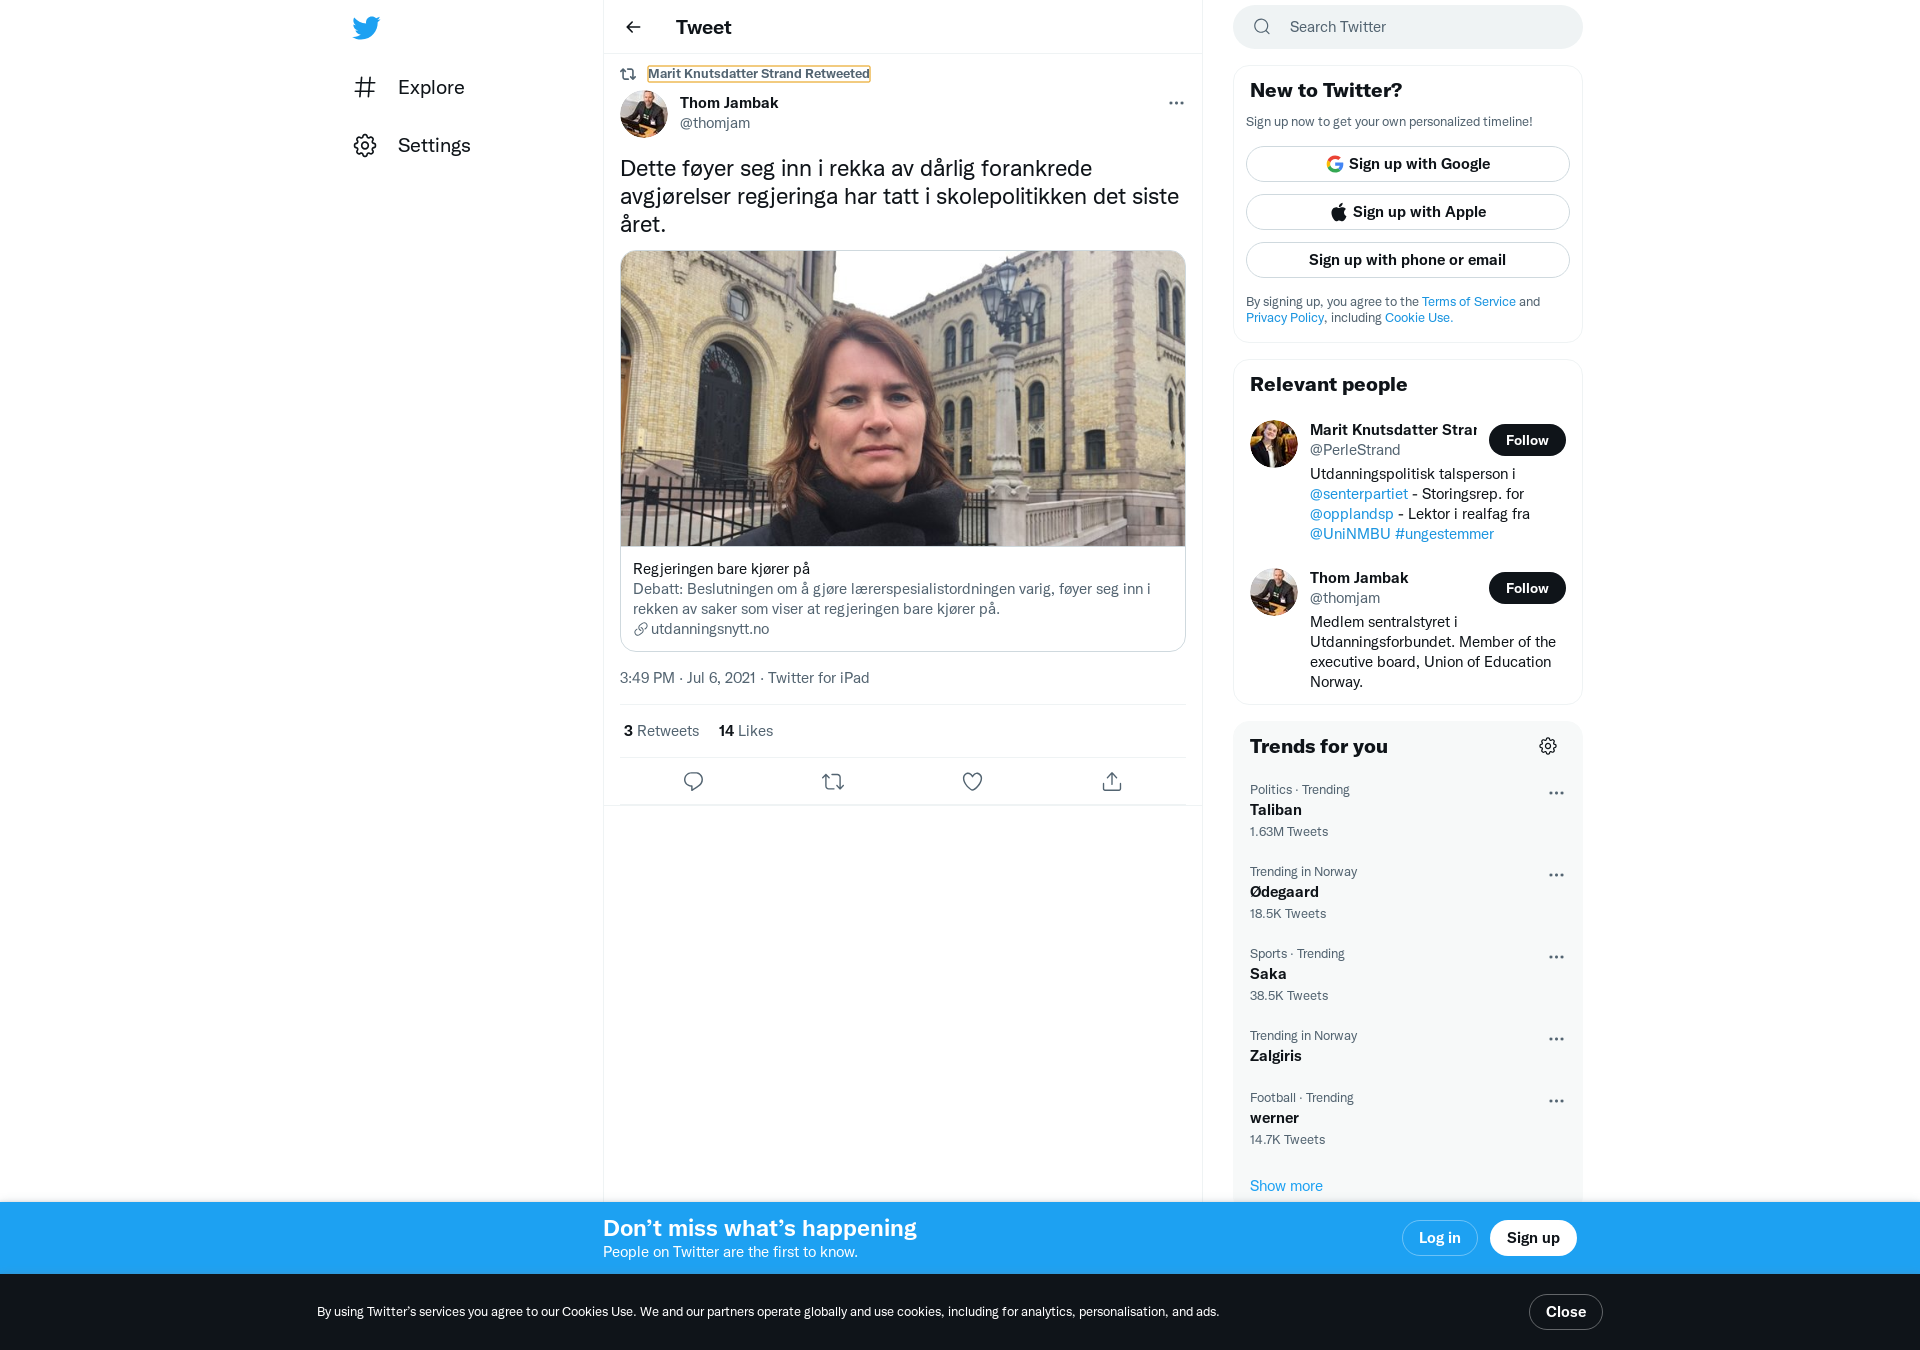Like the tweet with the heart icon

tap(972, 782)
